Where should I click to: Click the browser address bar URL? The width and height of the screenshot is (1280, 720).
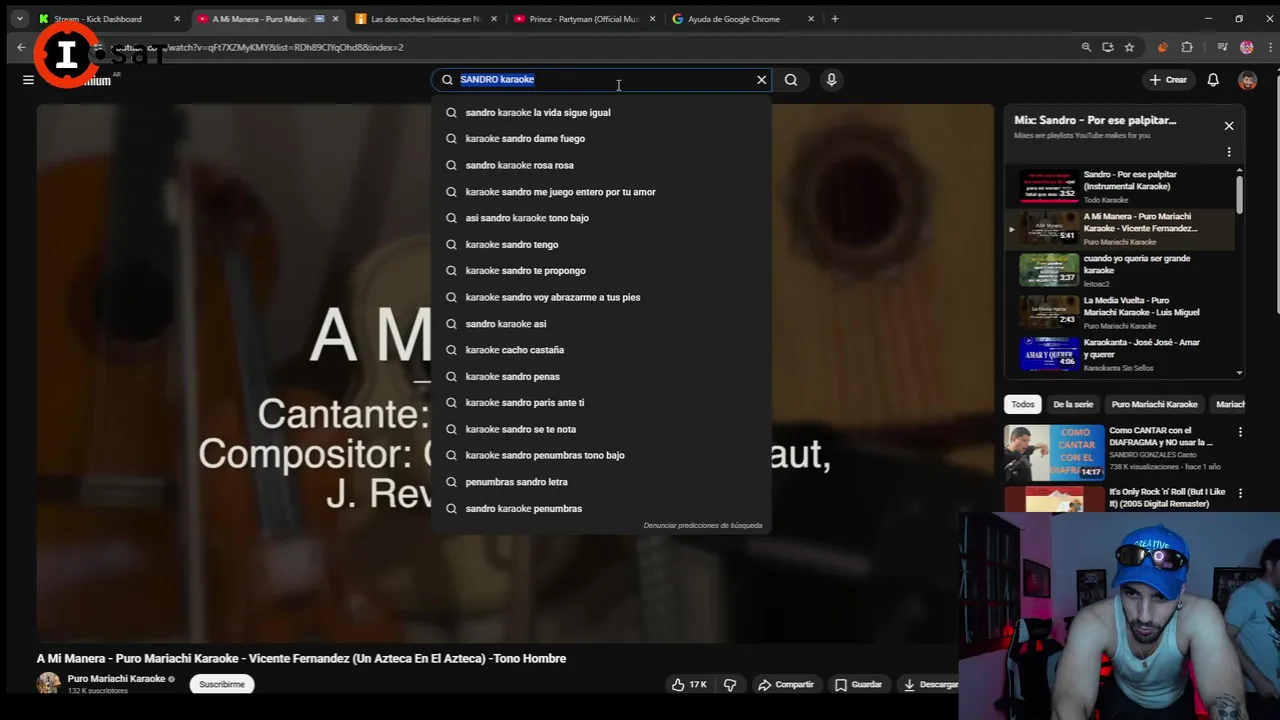pyautogui.click(x=285, y=47)
